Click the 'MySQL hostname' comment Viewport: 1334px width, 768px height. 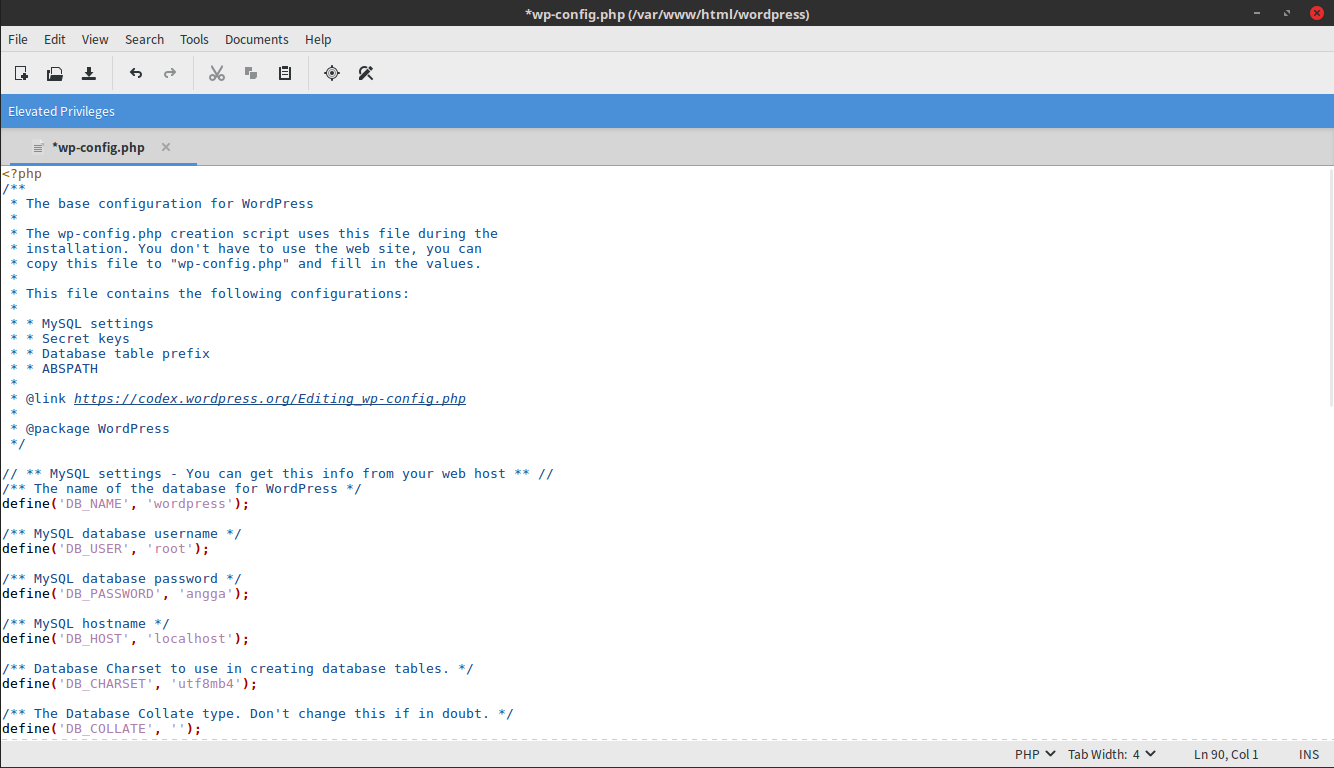point(85,624)
